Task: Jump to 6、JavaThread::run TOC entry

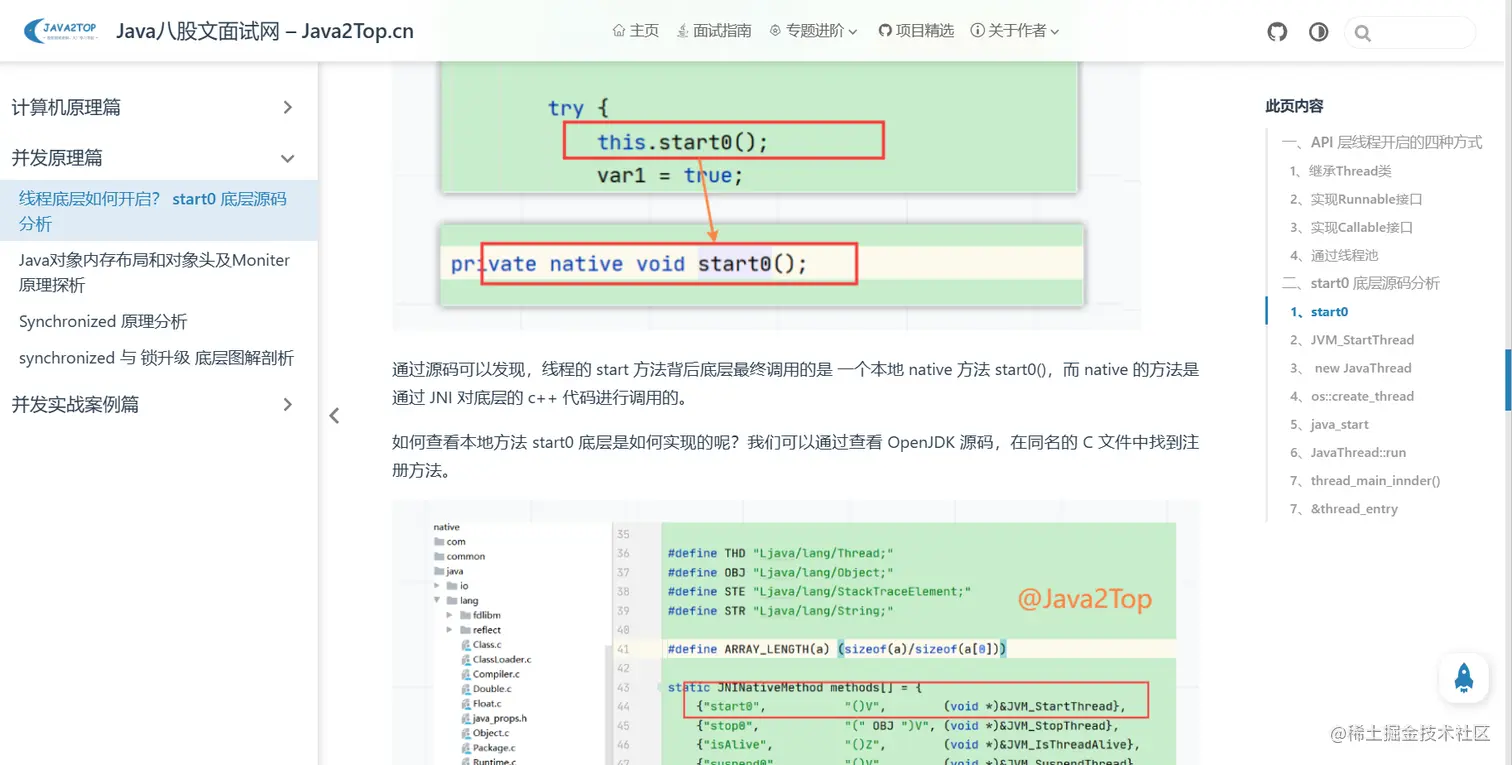Action: click(1348, 452)
